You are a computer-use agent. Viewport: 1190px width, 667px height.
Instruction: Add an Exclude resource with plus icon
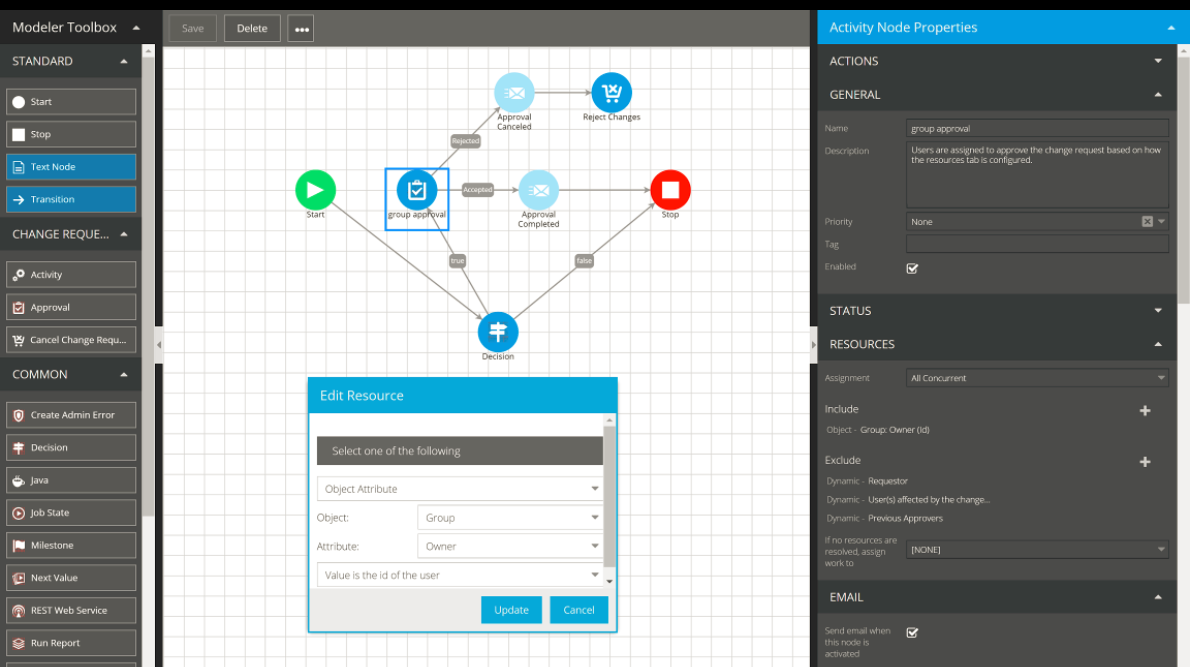[x=1145, y=461]
